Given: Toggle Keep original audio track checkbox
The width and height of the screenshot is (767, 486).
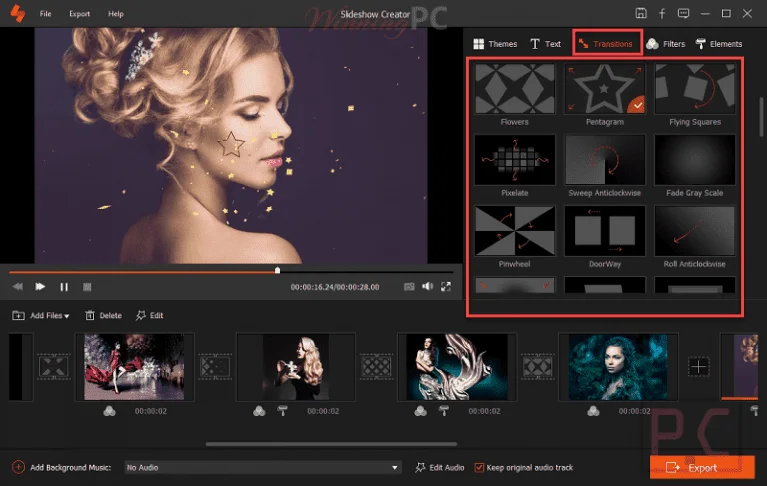Looking at the screenshot, I should coord(479,467).
